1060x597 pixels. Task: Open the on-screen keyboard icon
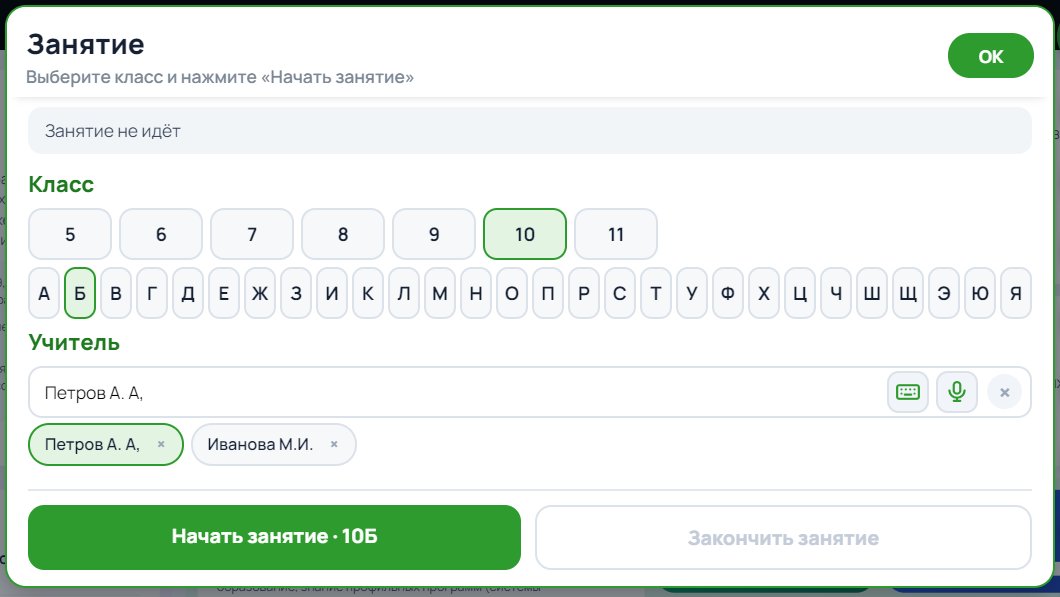click(x=907, y=392)
